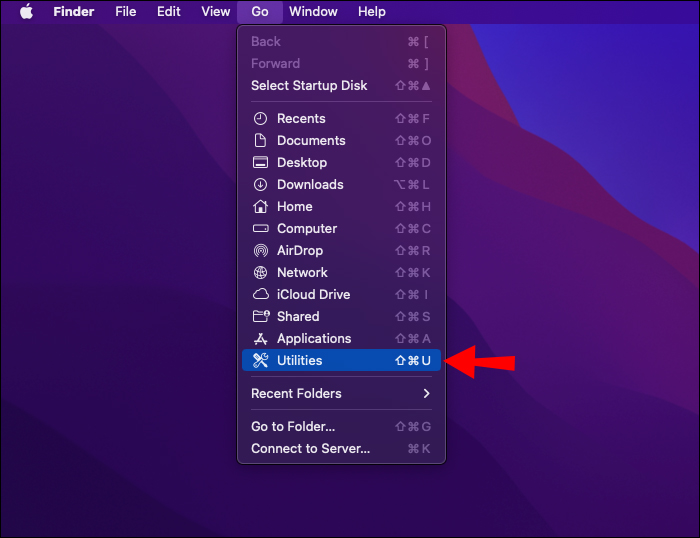This screenshot has width=700, height=538.
Task: Choose Connect to Server… entry
Action: point(342,448)
